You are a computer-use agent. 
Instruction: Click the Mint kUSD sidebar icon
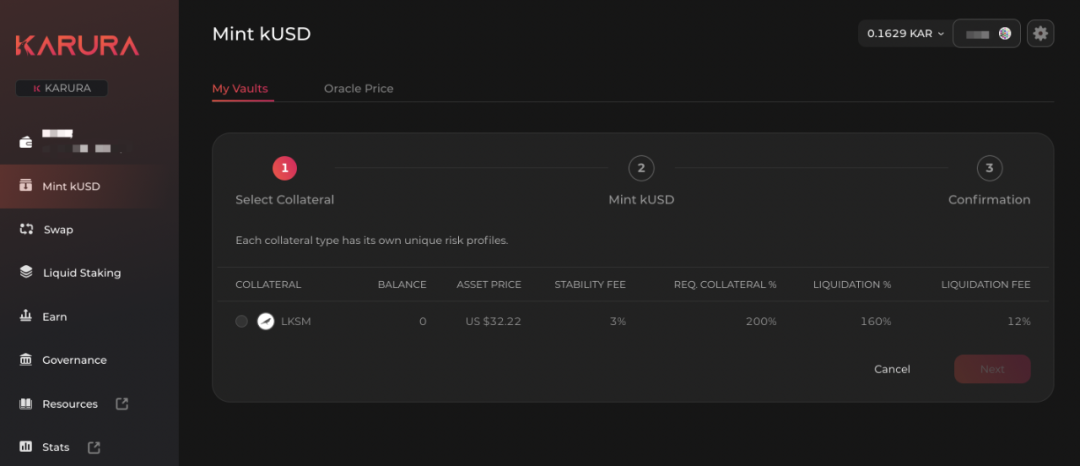coord(26,186)
